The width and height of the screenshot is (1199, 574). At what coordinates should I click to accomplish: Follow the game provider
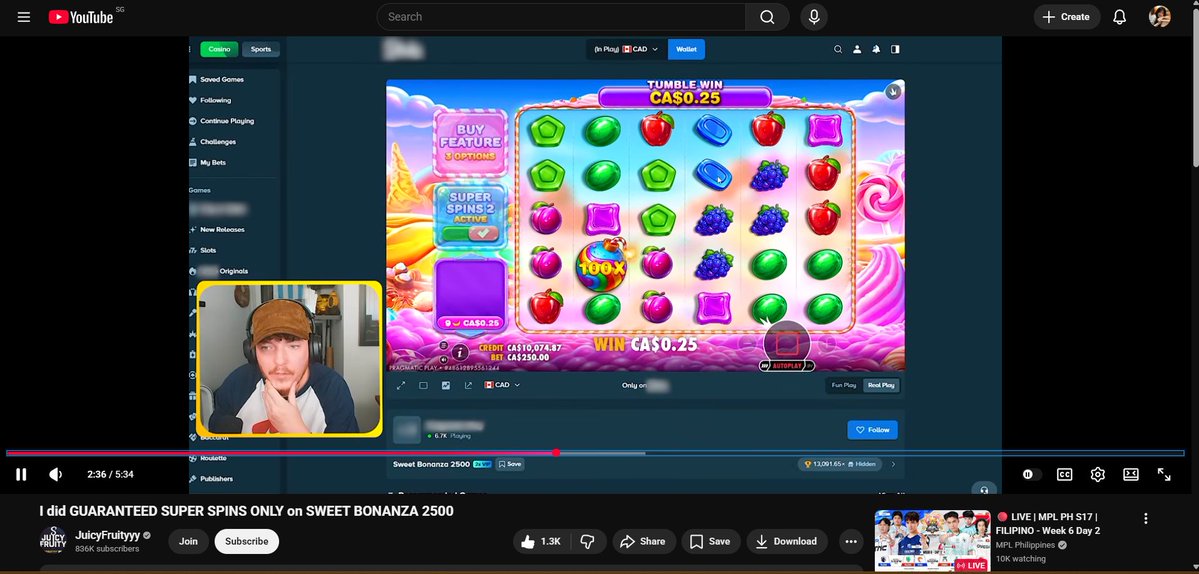872,430
